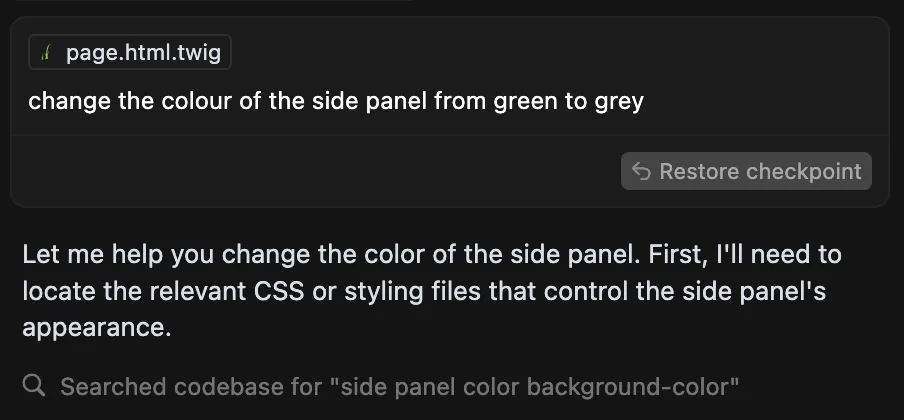Click the quoted "side panel color background-color" query
This screenshot has width=904, height=420.
point(540,386)
